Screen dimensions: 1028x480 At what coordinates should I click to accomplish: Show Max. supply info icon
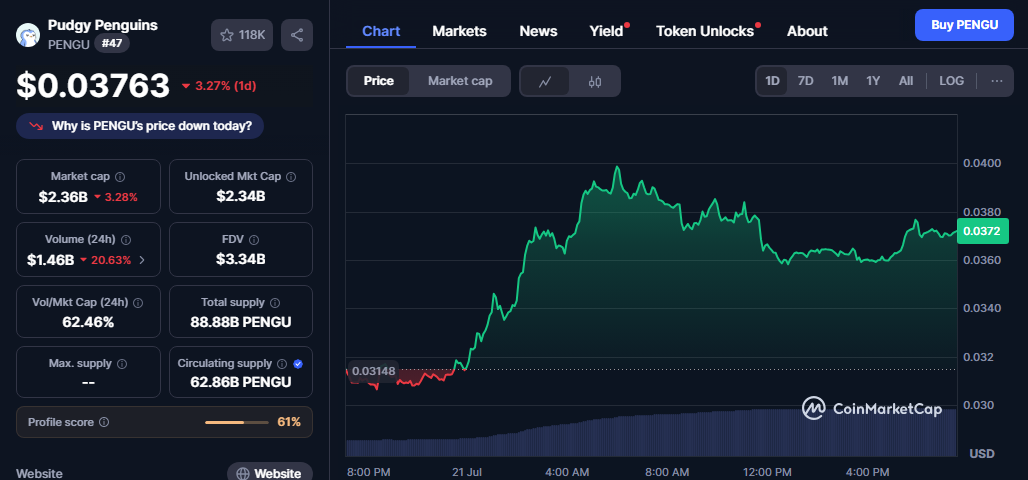[x=121, y=364]
